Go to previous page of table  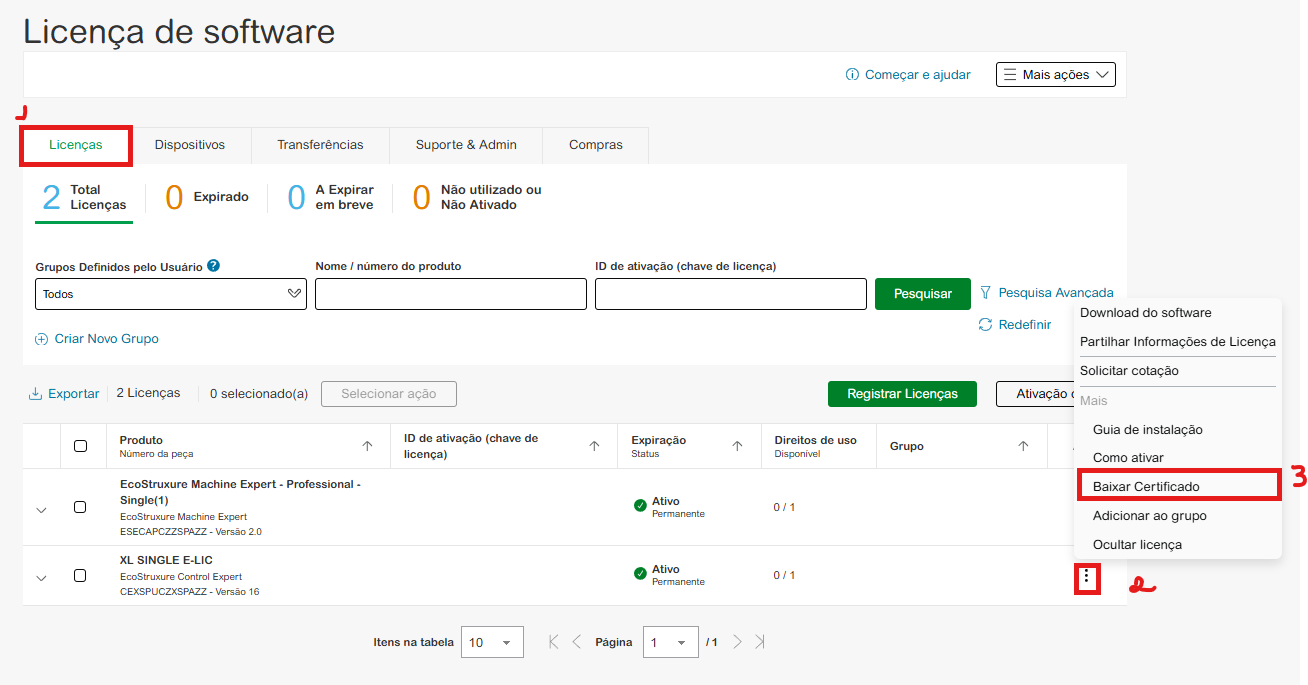(576, 642)
